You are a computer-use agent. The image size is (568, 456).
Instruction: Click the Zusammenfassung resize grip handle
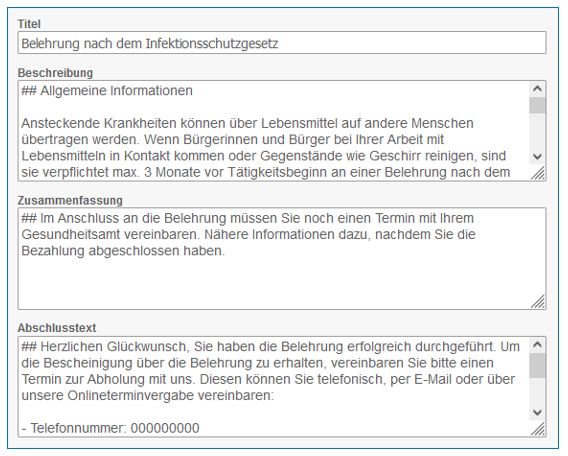pos(538,301)
